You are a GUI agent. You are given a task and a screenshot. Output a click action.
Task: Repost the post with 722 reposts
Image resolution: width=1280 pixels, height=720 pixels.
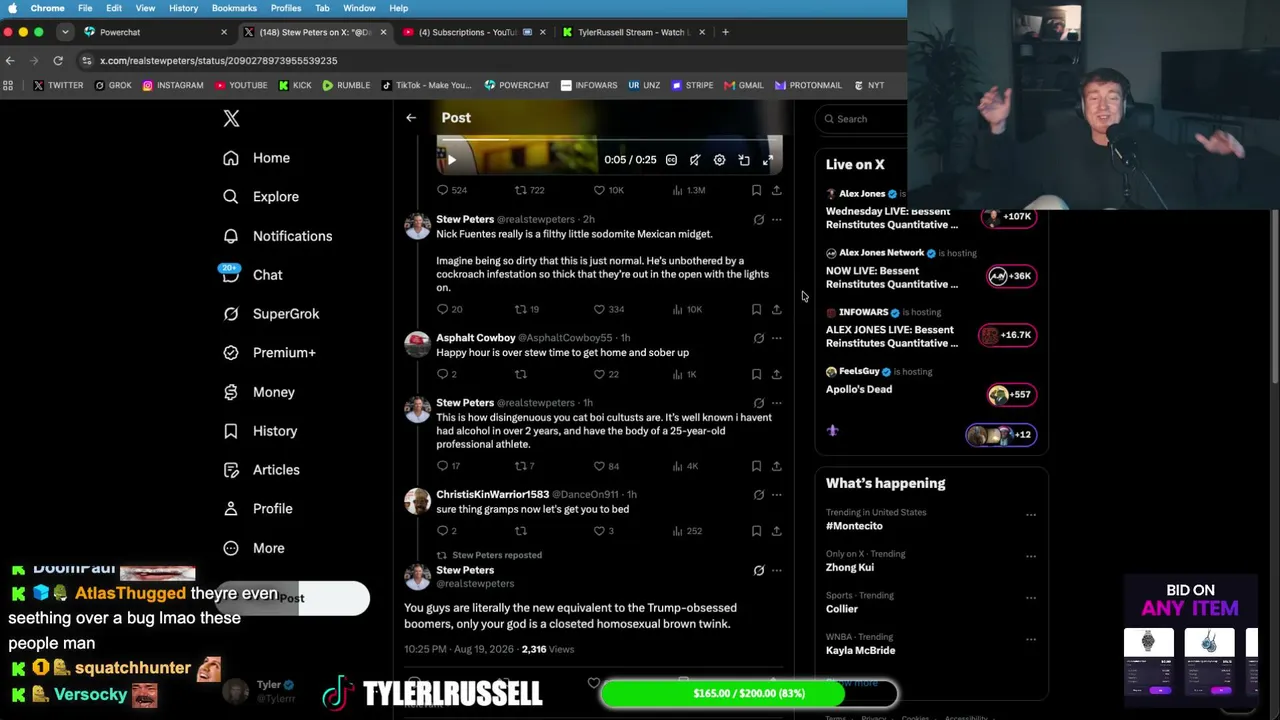tap(529, 190)
